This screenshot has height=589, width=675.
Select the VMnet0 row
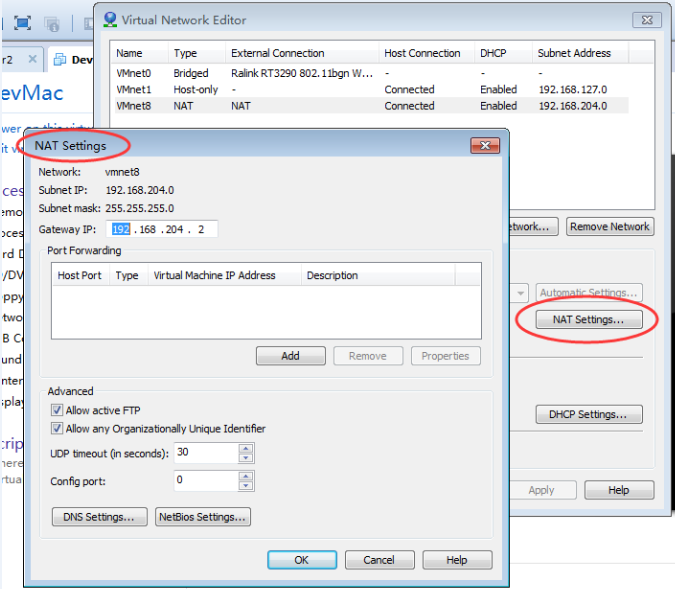(372, 73)
